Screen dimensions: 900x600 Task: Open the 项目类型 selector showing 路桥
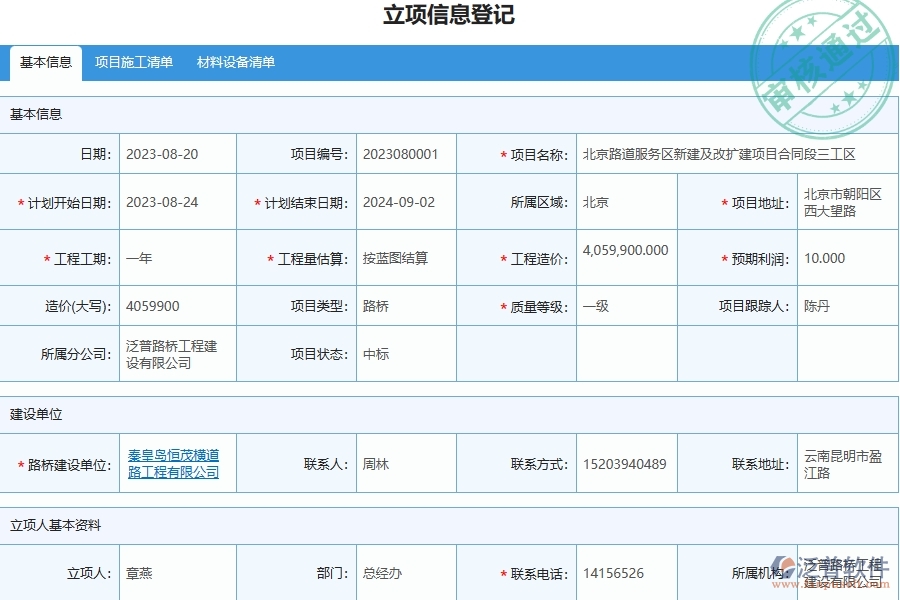pyautogui.click(x=404, y=305)
